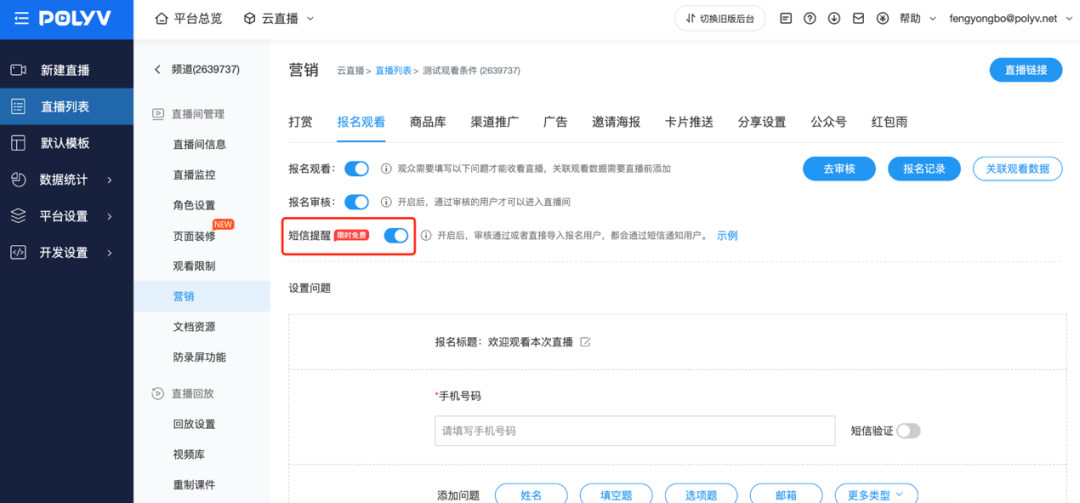
Task: Open the download icon in top bar
Action: point(833,19)
